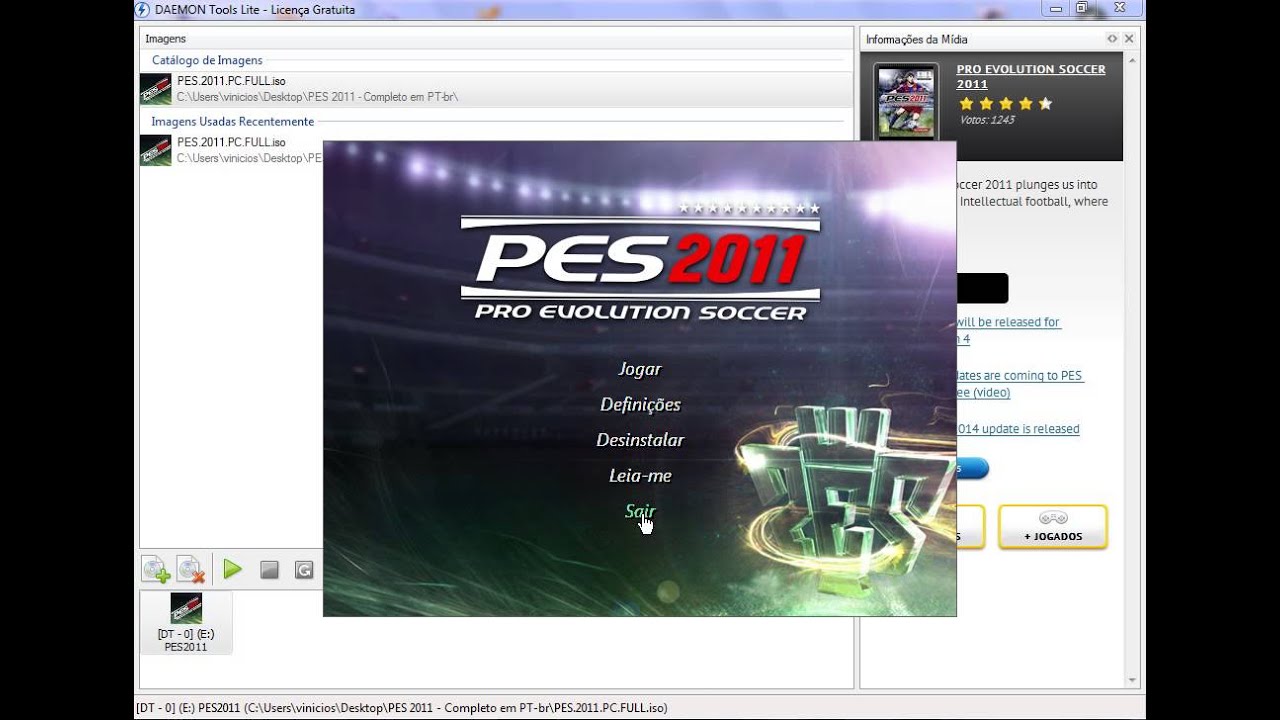Click the auto-hide toggle of Informações da Mídia

[x=1112, y=39]
